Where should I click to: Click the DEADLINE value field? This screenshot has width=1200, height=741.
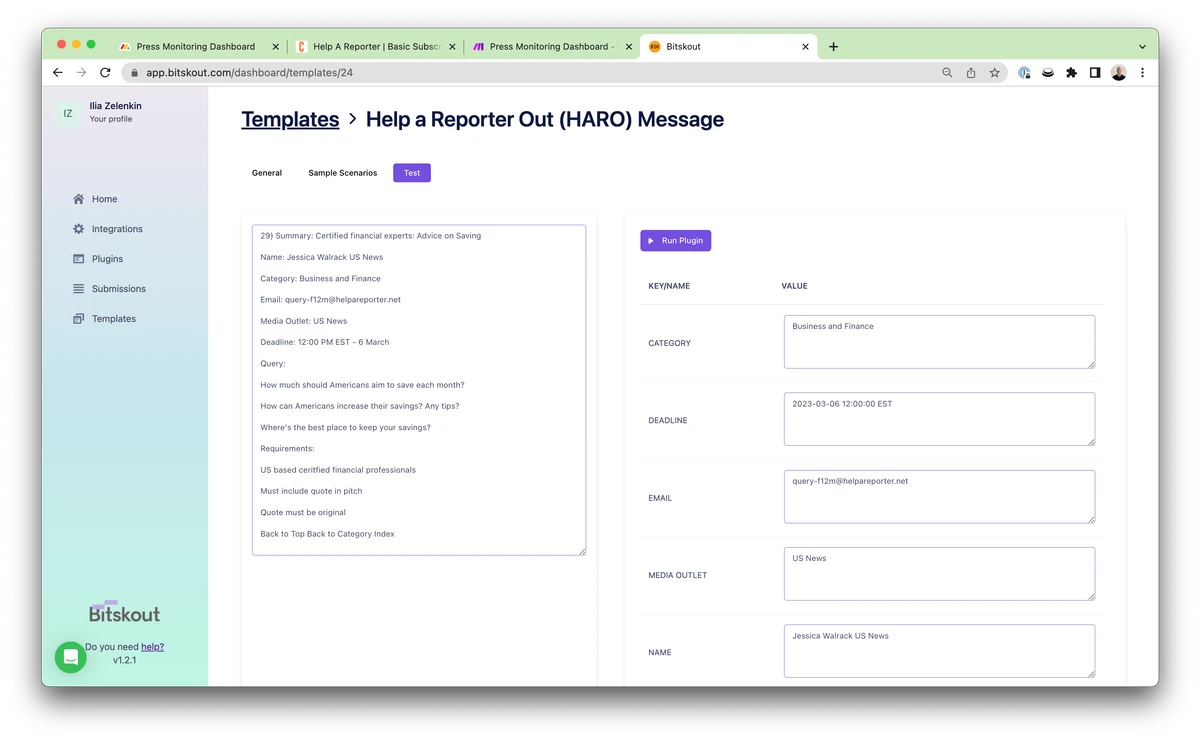pyautogui.click(x=939, y=419)
